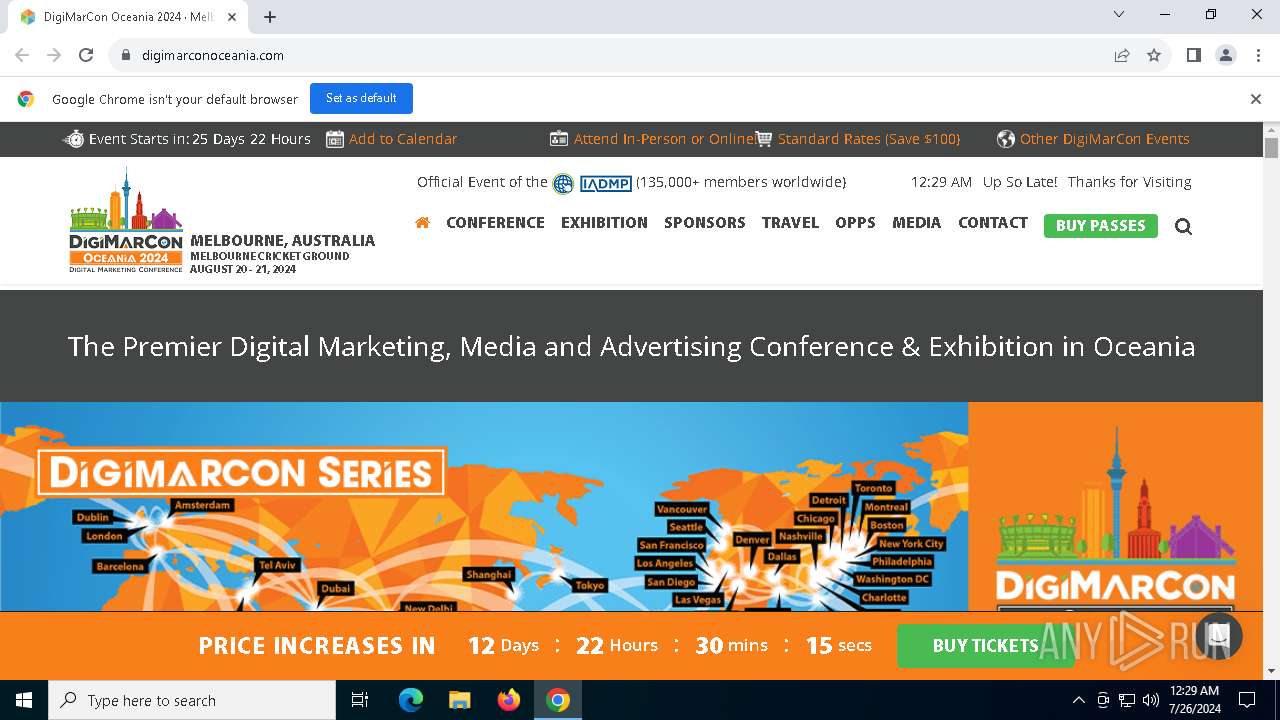Image resolution: width=1280 pixels, height=720 pixels.
Task: Click the scrollbar down arrow
Action: pyautogui.click(x=1271, y=671)
